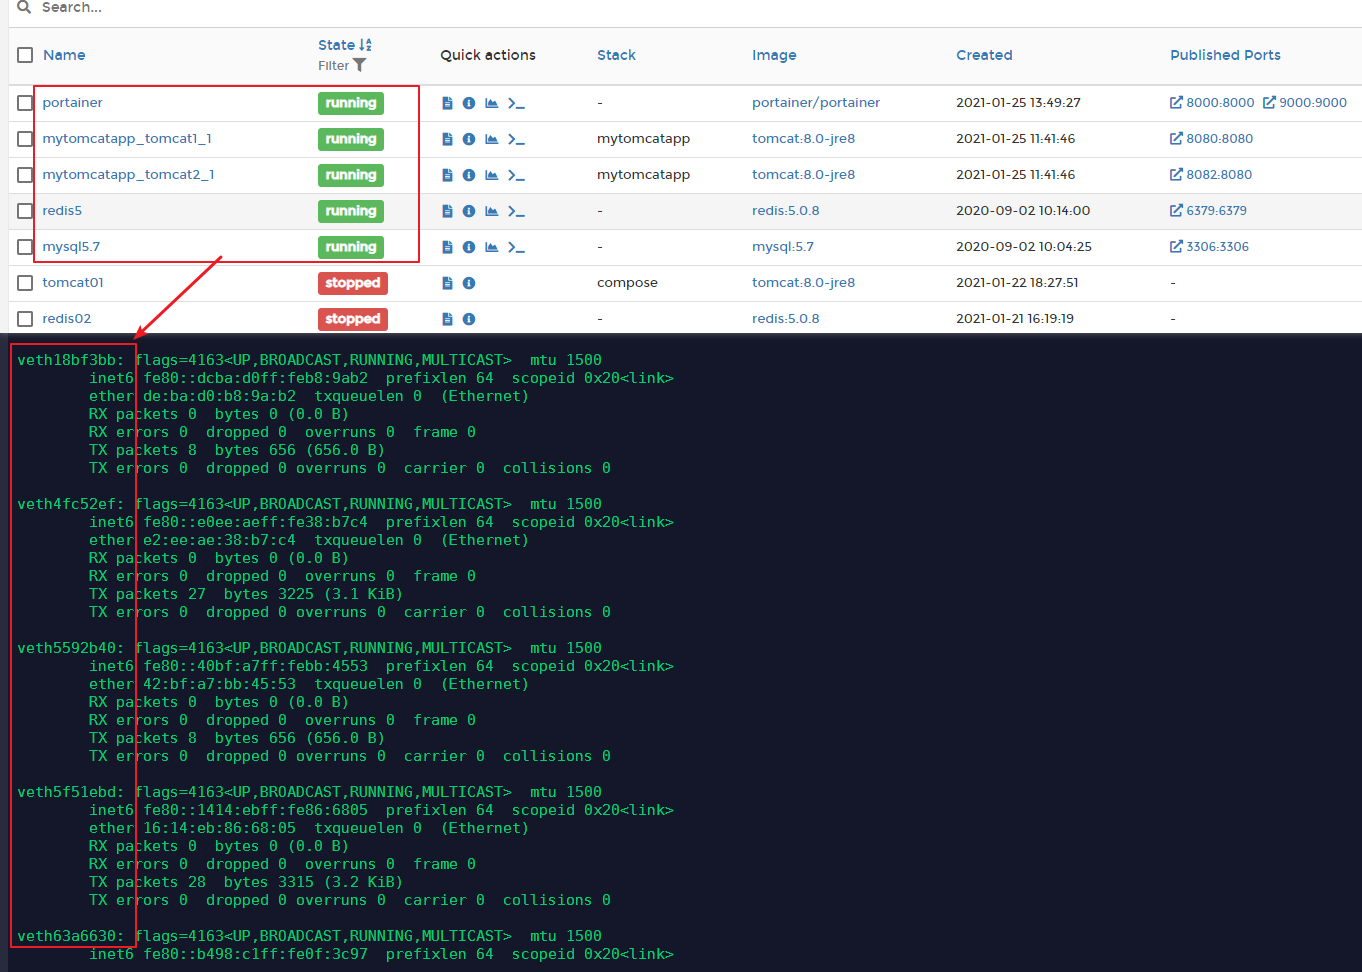This screenshot has width=1362, height=972.
Task: Sort by the Published Ports column header
Action: click(x=1225, y=55)
